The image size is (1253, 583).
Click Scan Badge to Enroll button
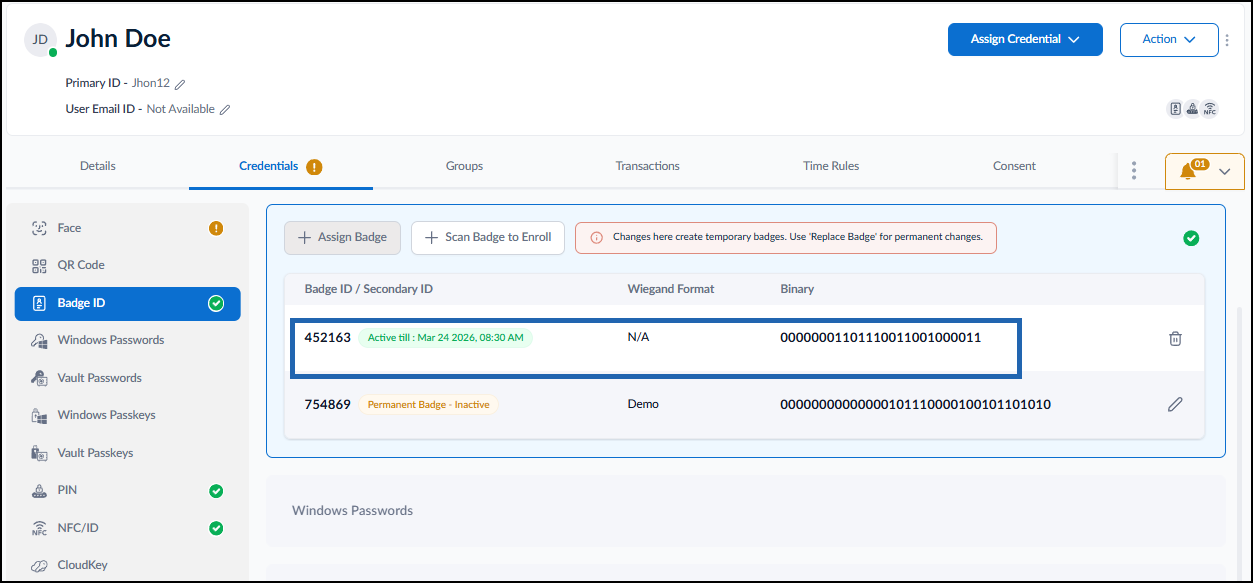coord(488,238)
